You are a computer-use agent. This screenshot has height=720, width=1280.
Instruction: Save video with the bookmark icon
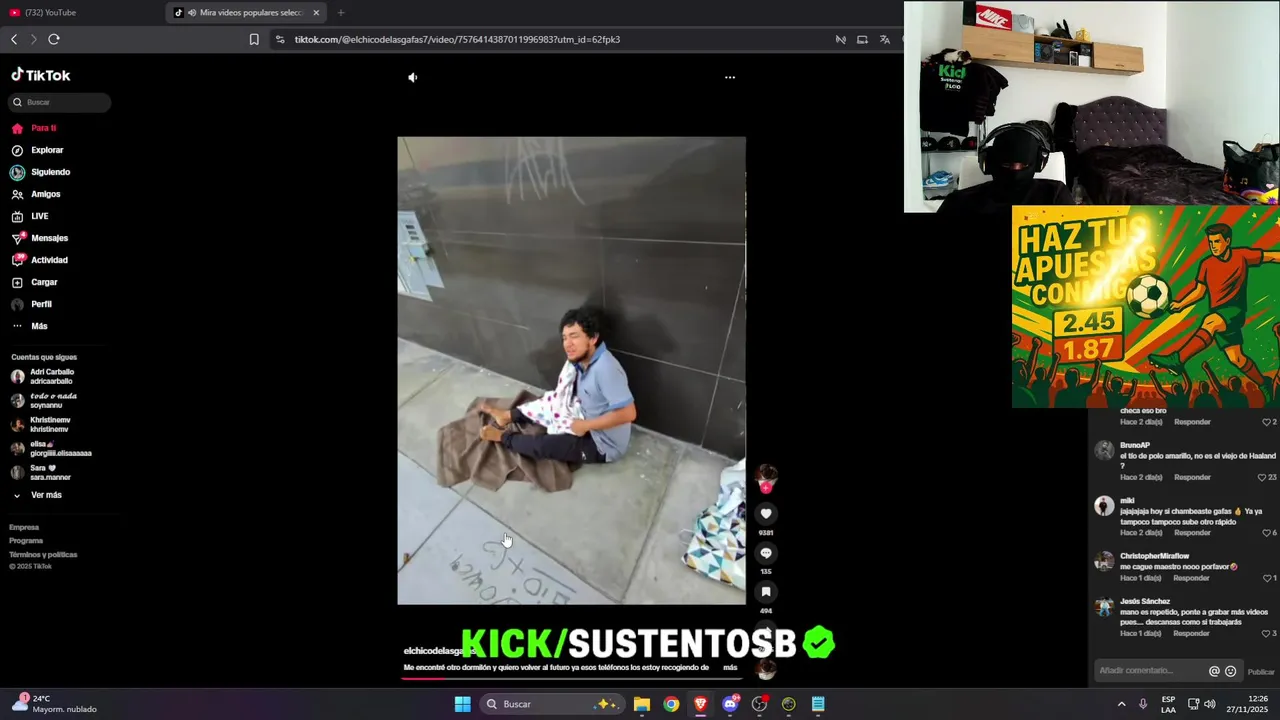(x=766, y=592)
